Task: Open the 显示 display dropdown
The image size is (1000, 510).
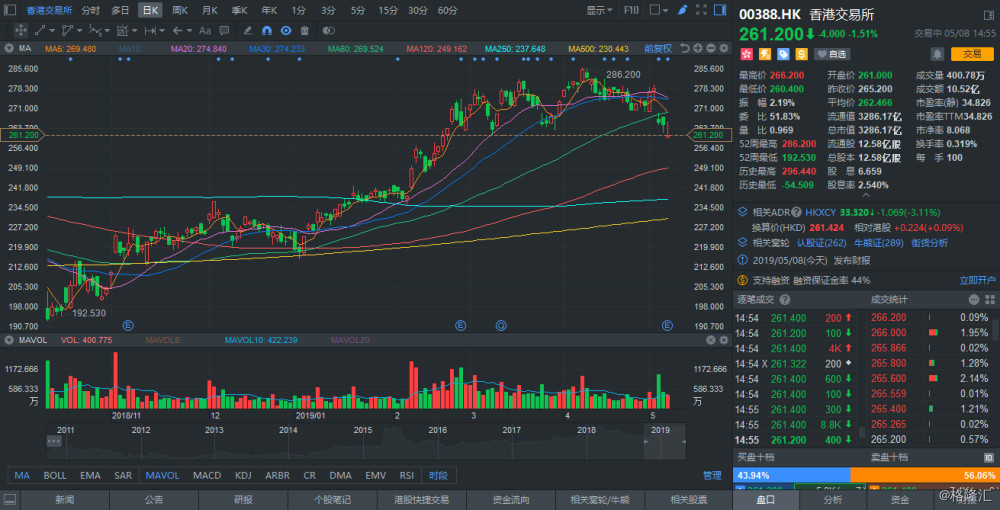Action: [x=599, y=10]
